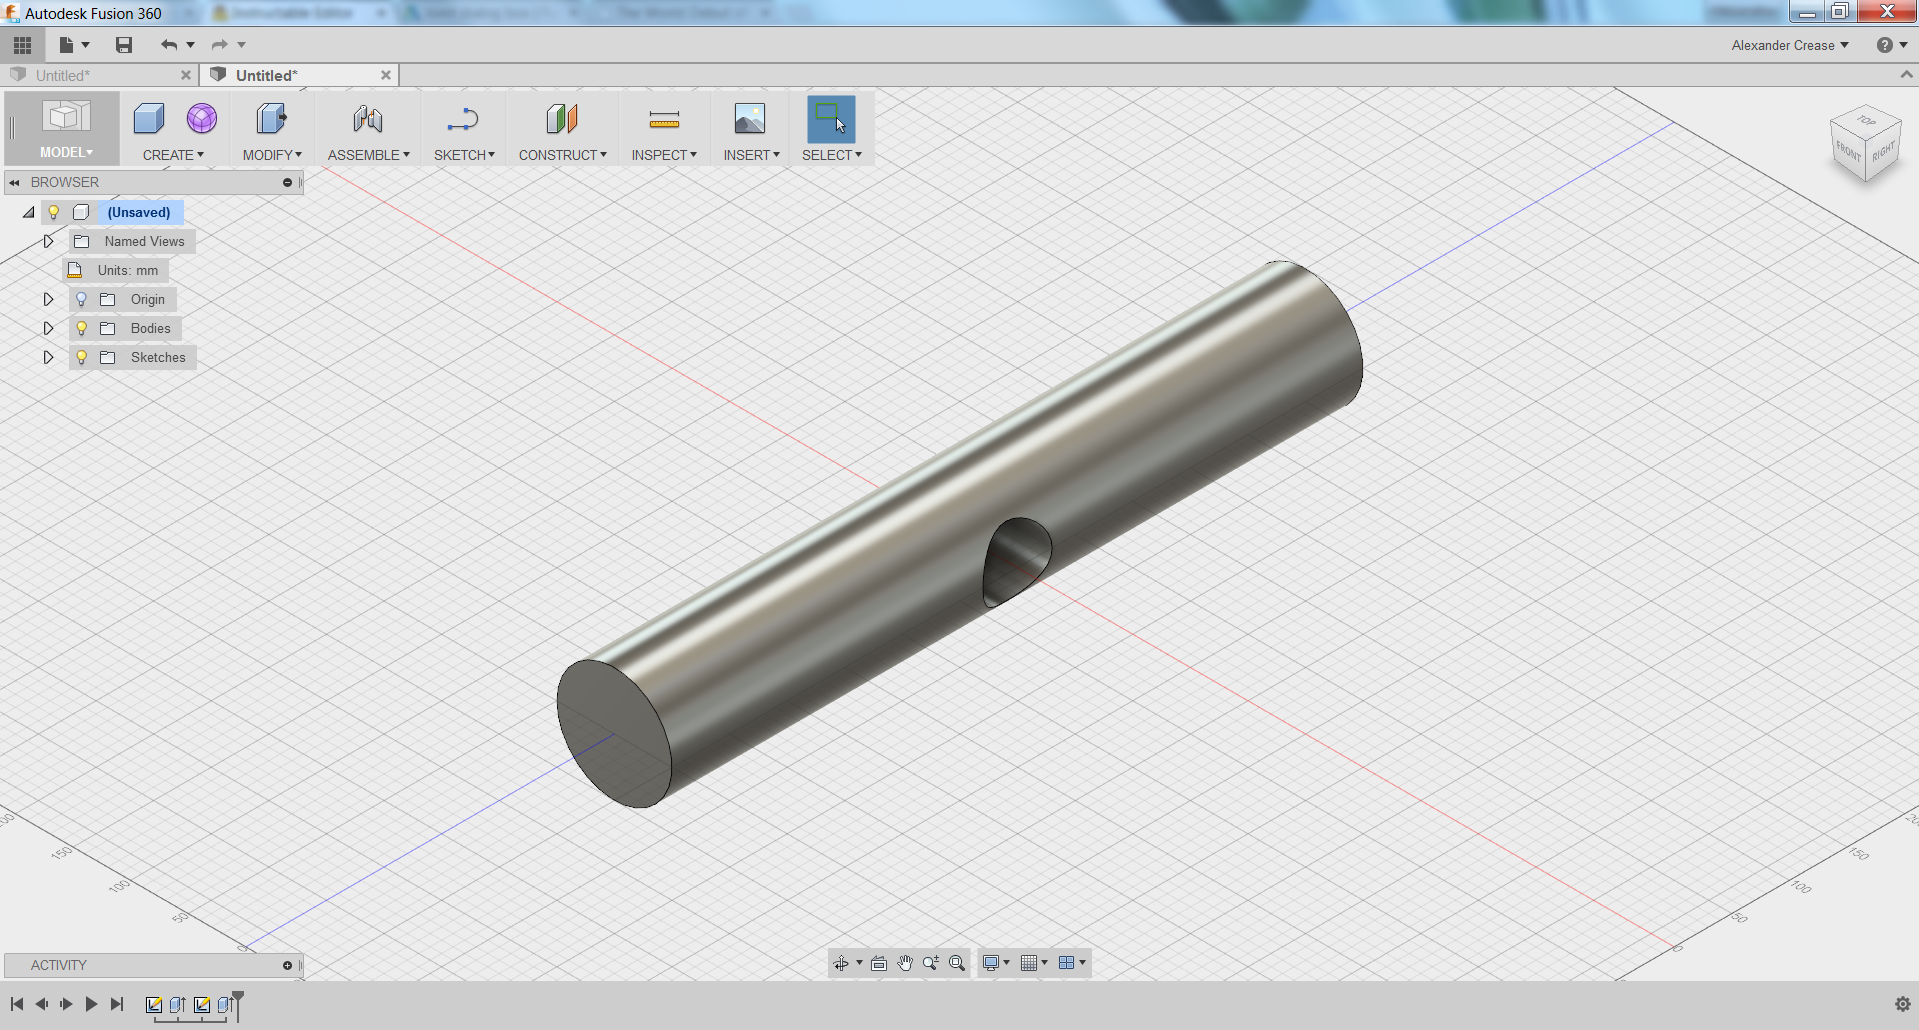Play the timeline
Viewport: 1919px width, 1030px height.
(91, 1004)
